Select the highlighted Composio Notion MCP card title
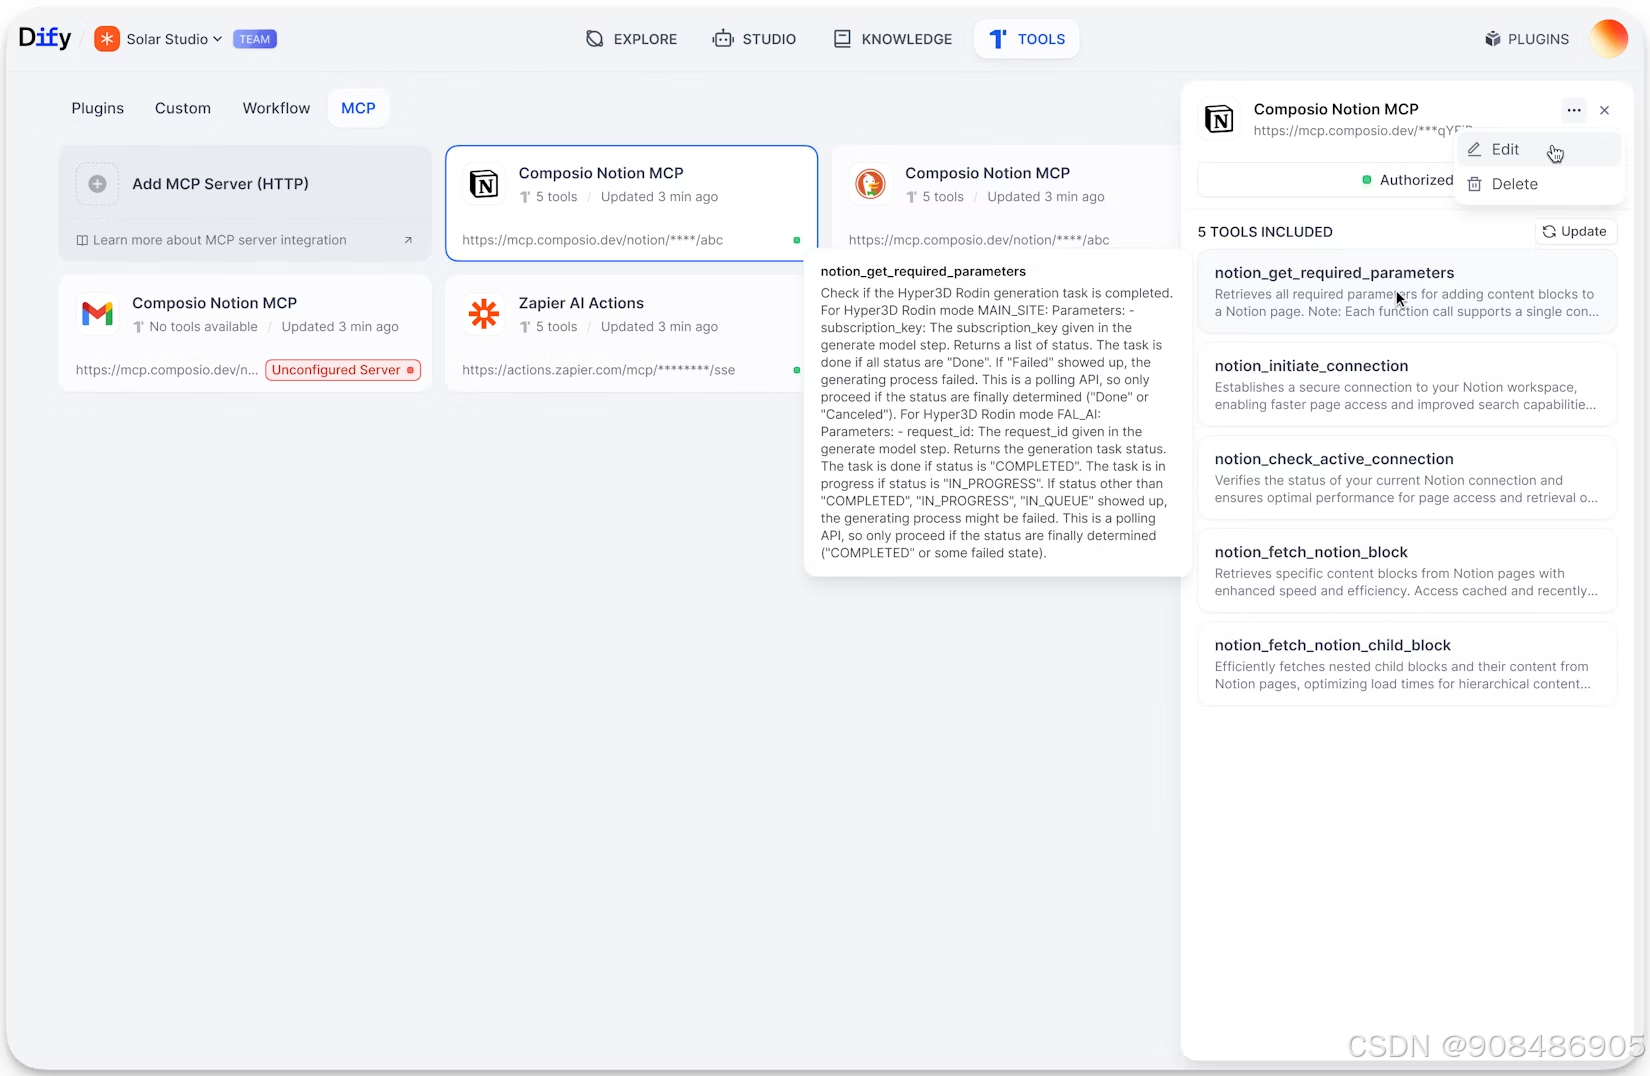1650x1076 pixels. [x=601, y=173]
